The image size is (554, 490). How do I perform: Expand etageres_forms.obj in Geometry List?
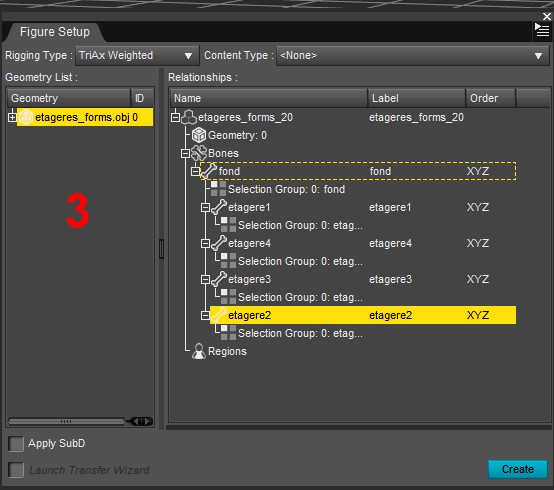coord(12,117)
